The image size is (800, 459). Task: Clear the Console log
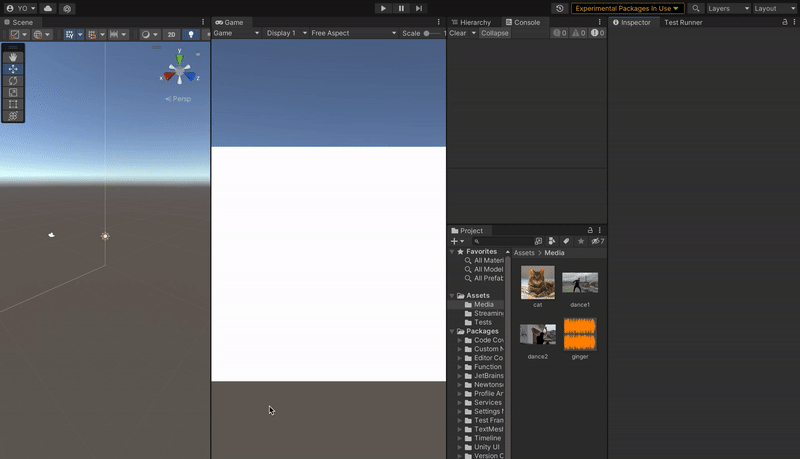click(458, 33)
